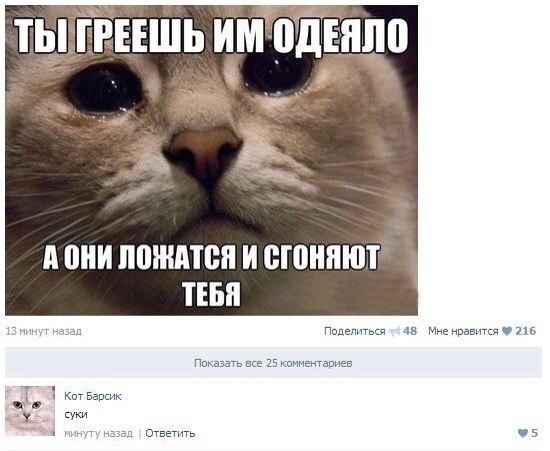The width and height of the screenshot is (550, 451).
Task: Click the 48 shares counter
Action: tap(410, 331)
